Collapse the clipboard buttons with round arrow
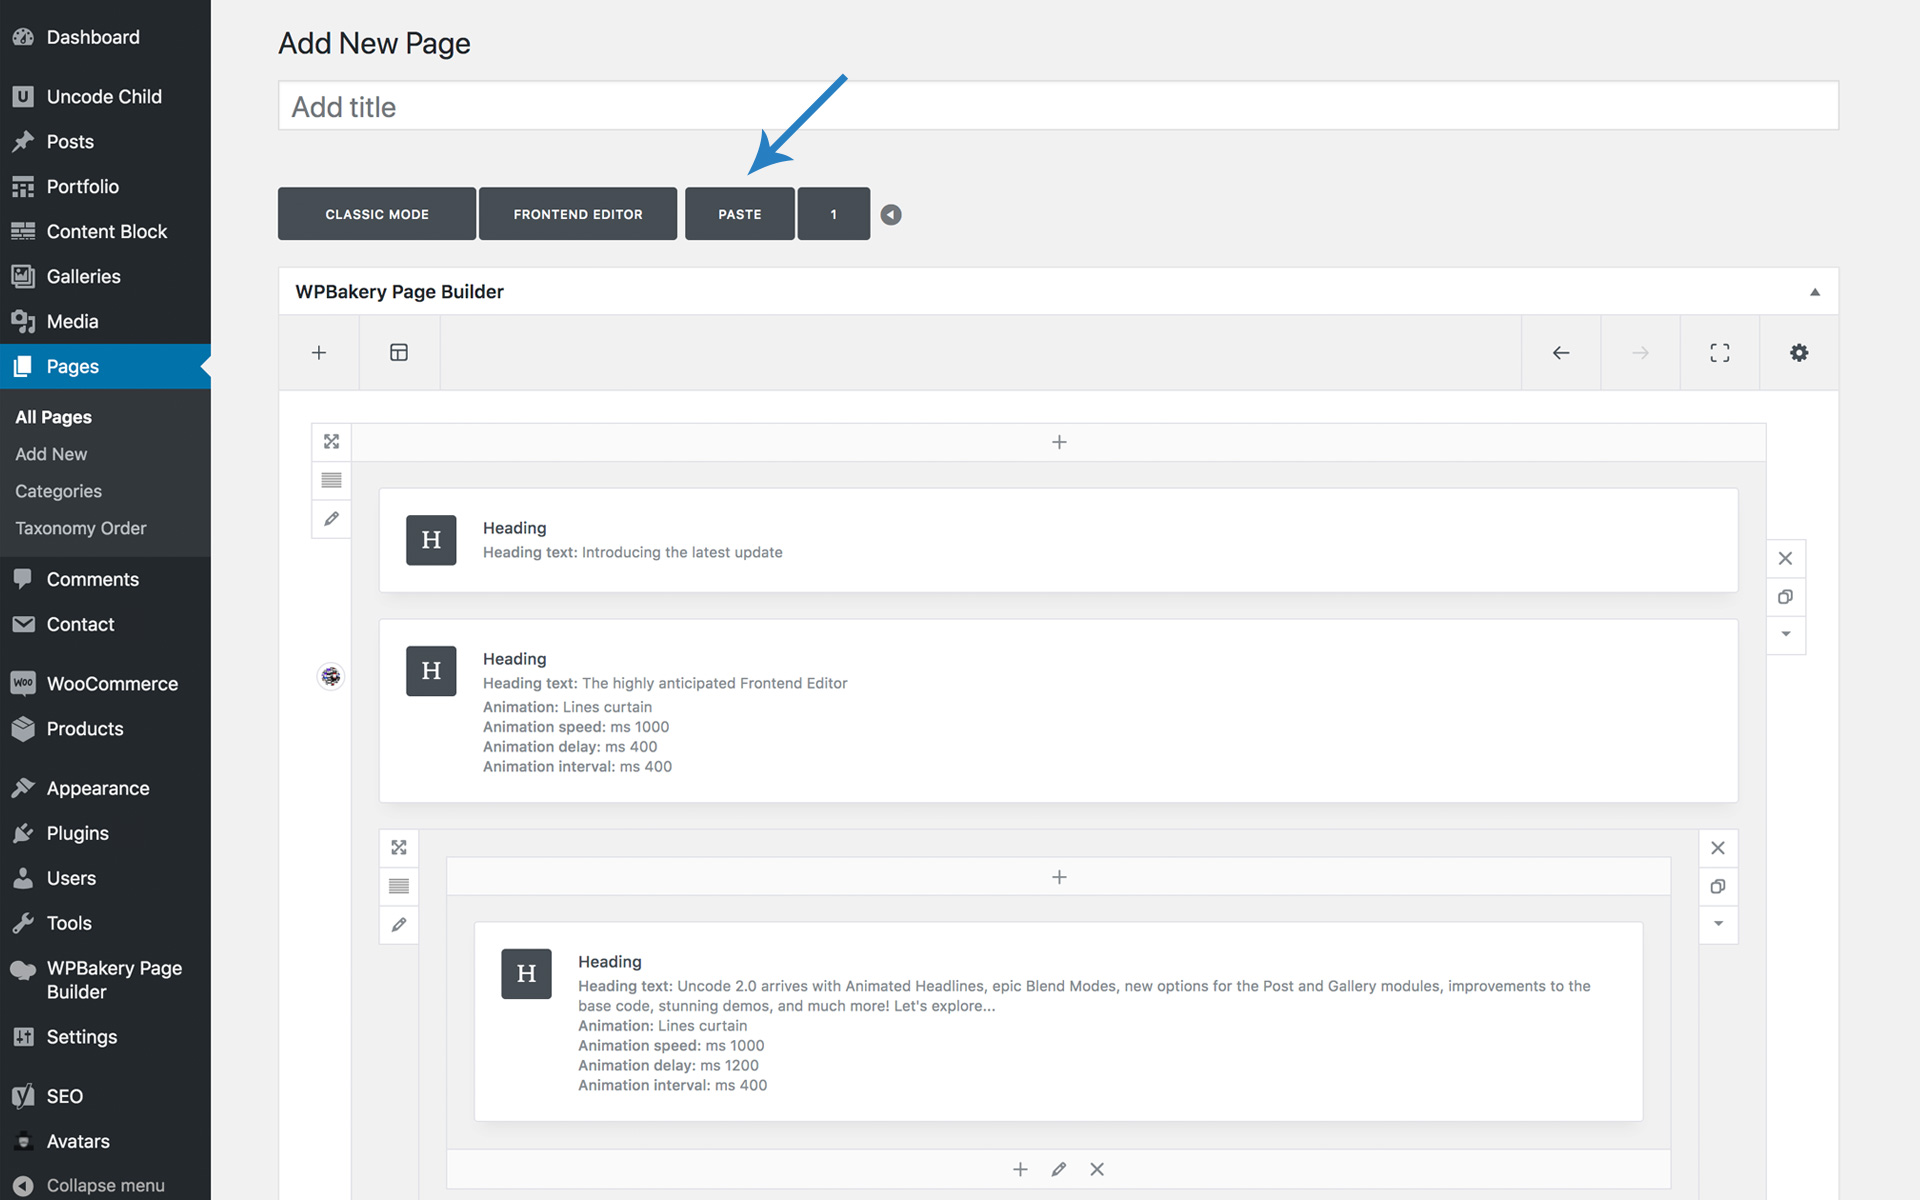 890,215
